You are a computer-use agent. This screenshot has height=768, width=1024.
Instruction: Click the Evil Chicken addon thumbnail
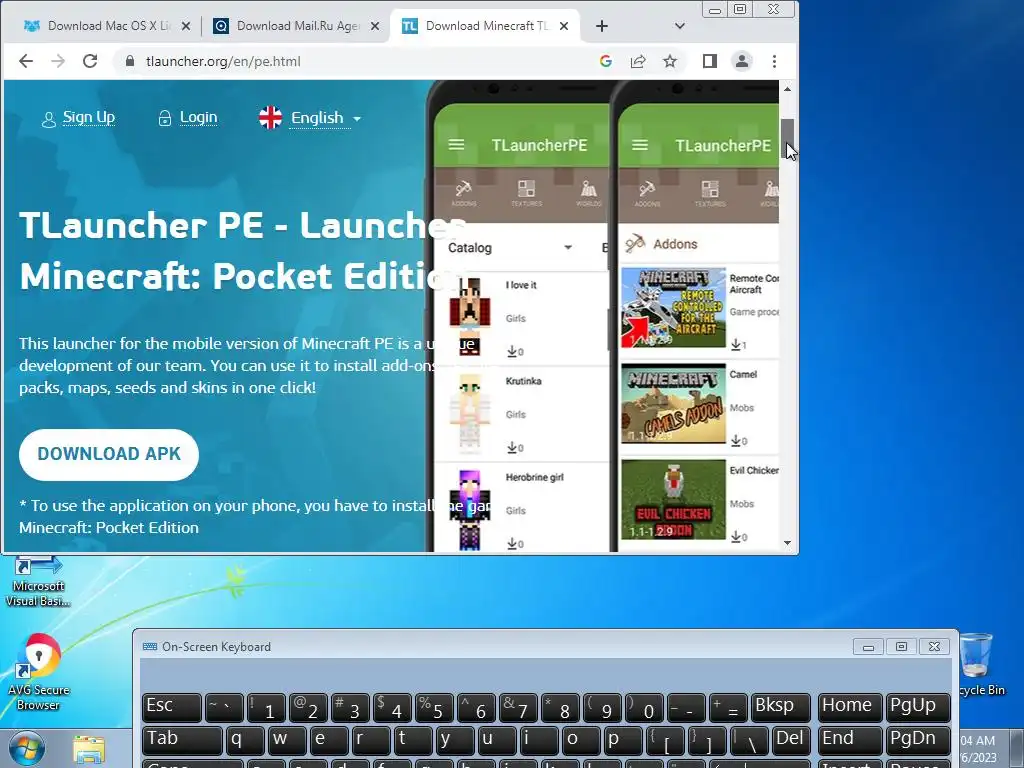(x=673, y=500)
